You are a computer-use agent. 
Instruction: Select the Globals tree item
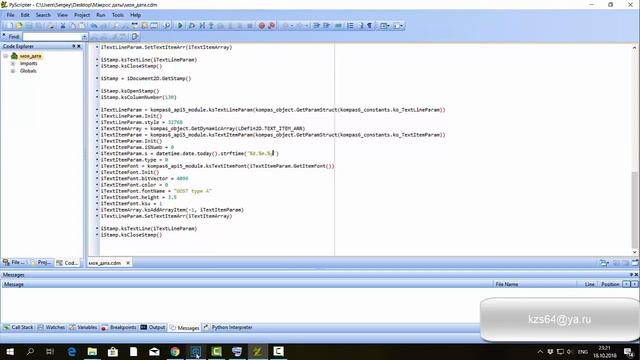click(x=28, y=71)
